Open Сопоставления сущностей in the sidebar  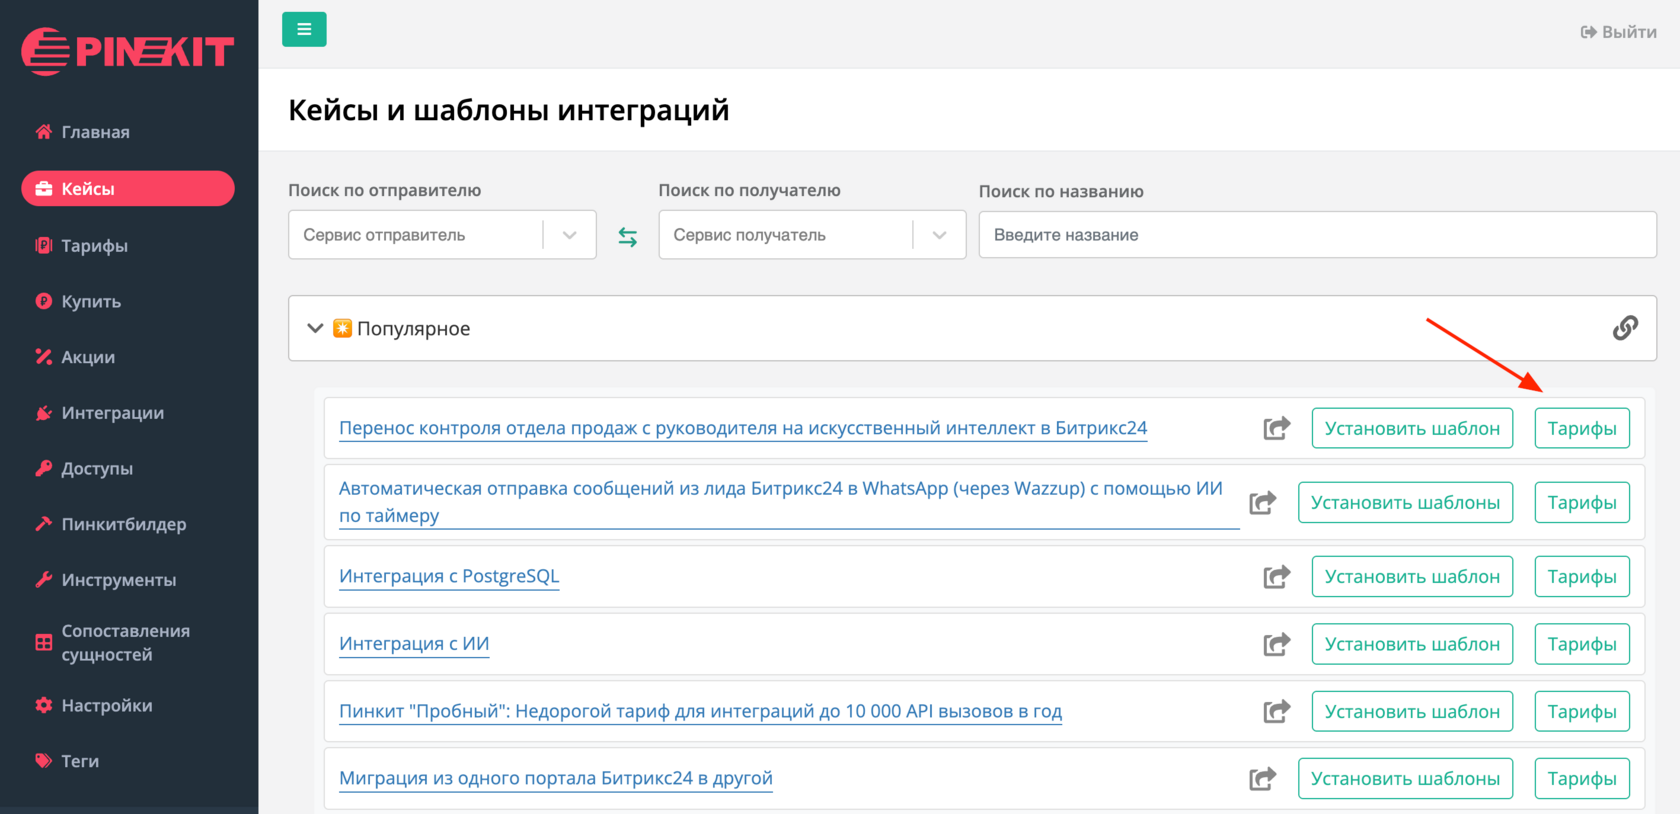pyautogui.click(x=125, y=643)
